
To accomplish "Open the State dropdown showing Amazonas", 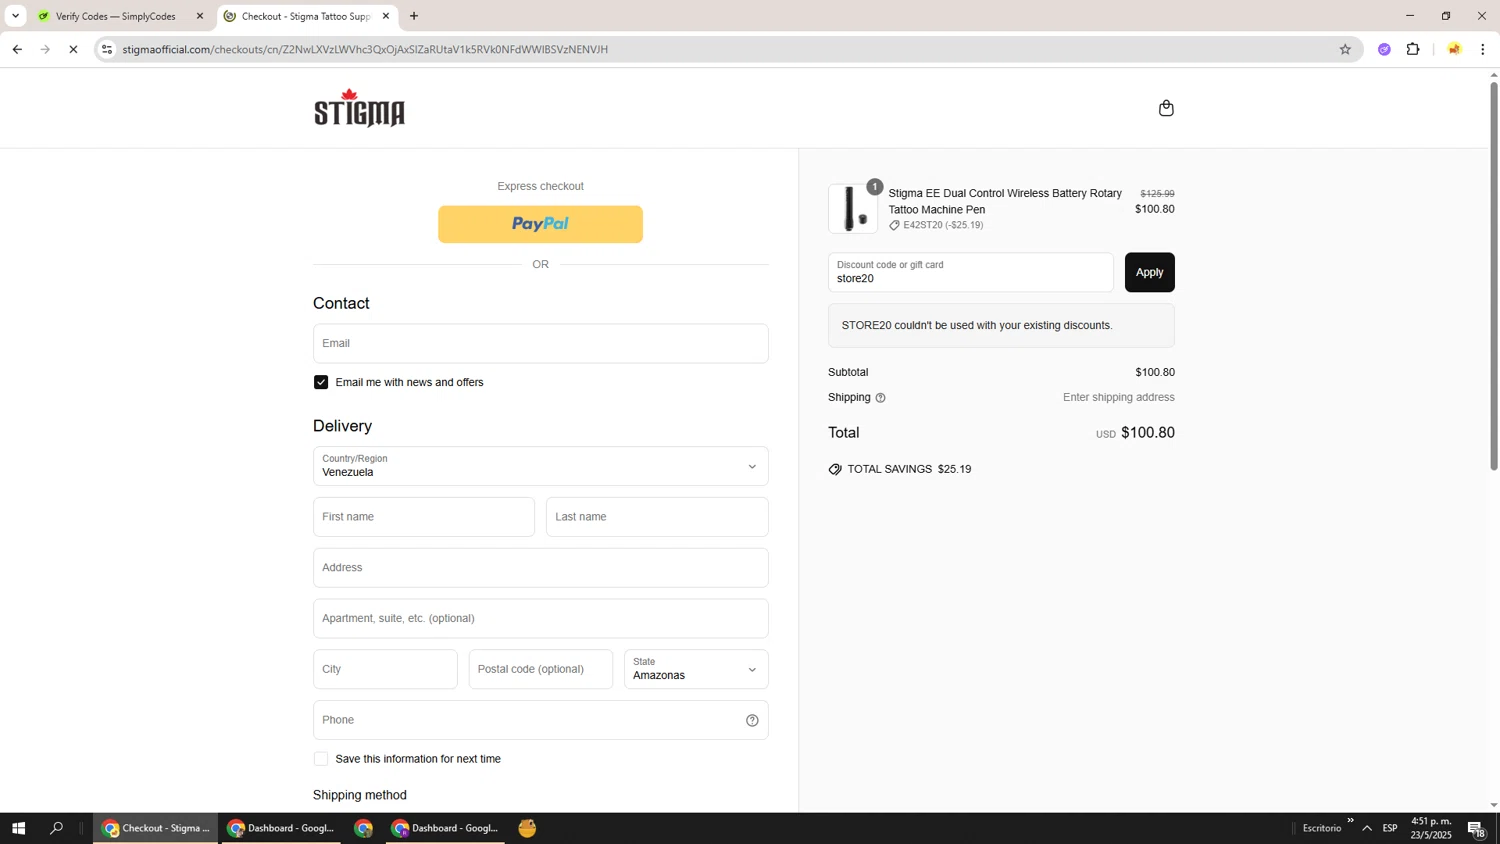I will pyautogui.click(x=696, y=669).
